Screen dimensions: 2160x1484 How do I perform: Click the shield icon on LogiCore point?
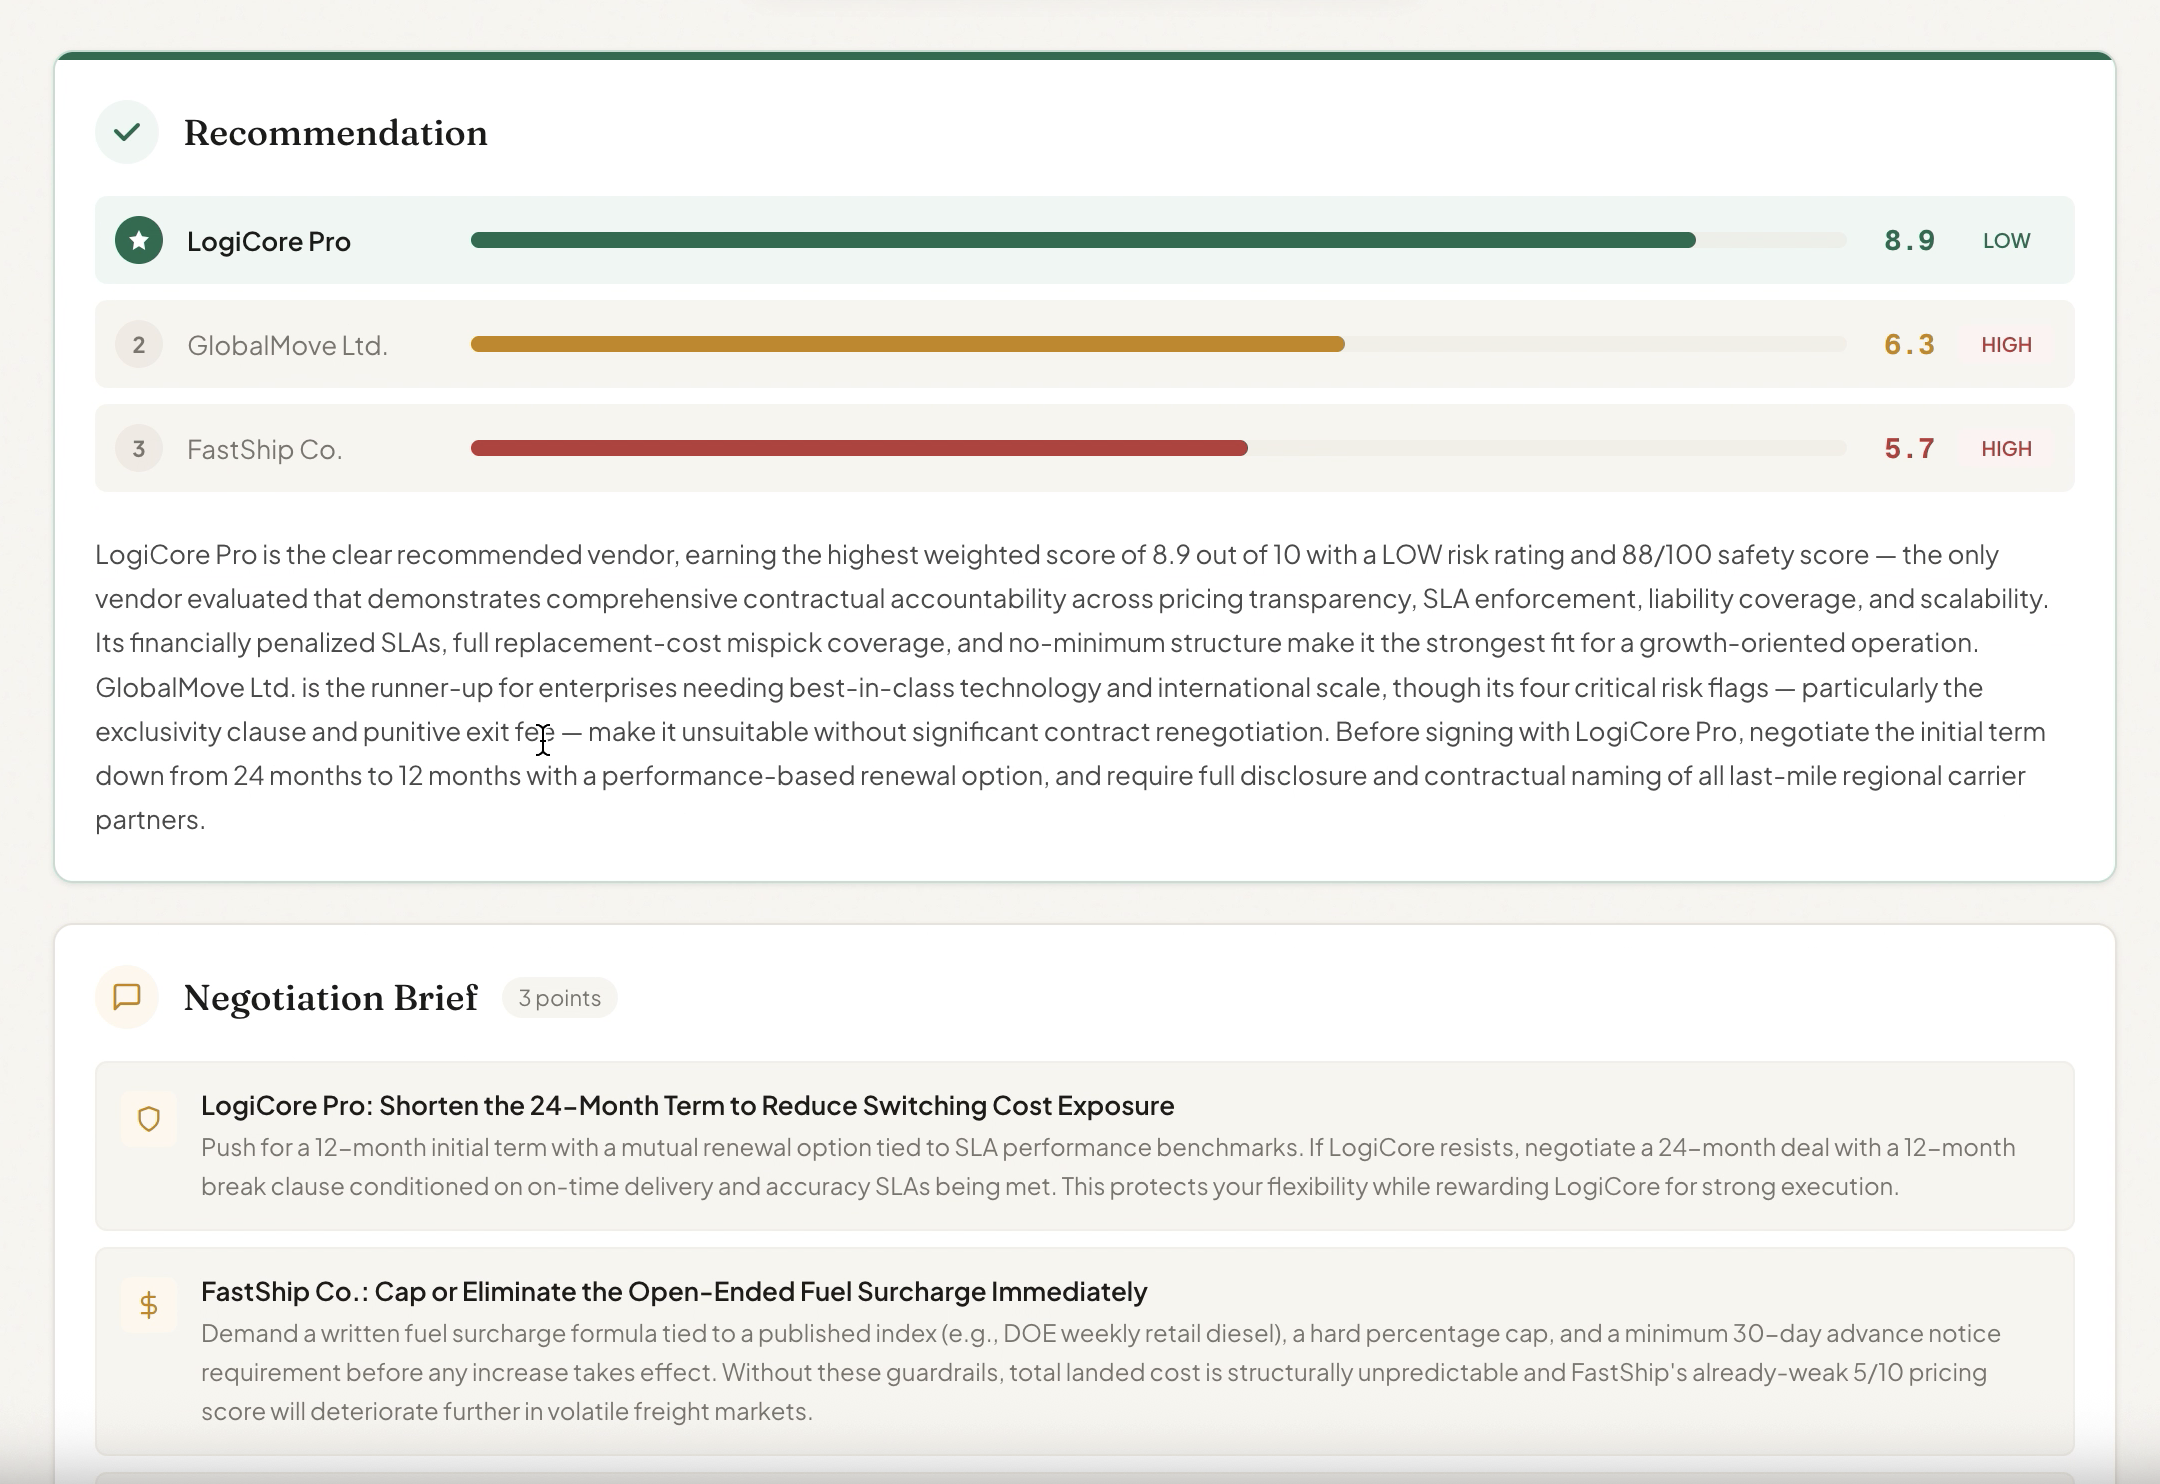(x=149, y=1119)
